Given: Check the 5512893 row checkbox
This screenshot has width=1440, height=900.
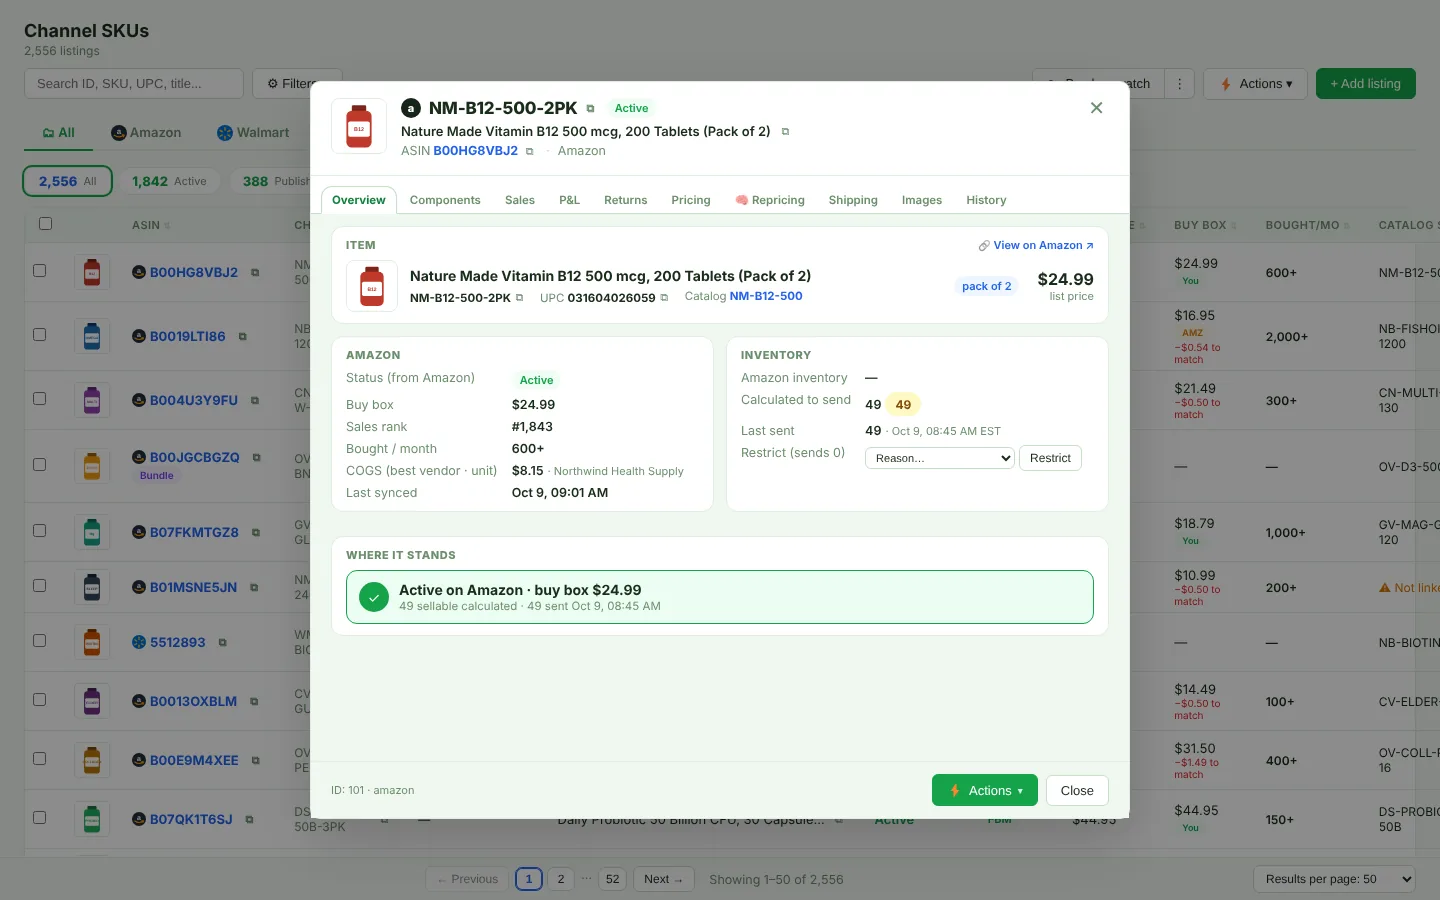Looking at the screenshot, I should (x=40, y=640).
